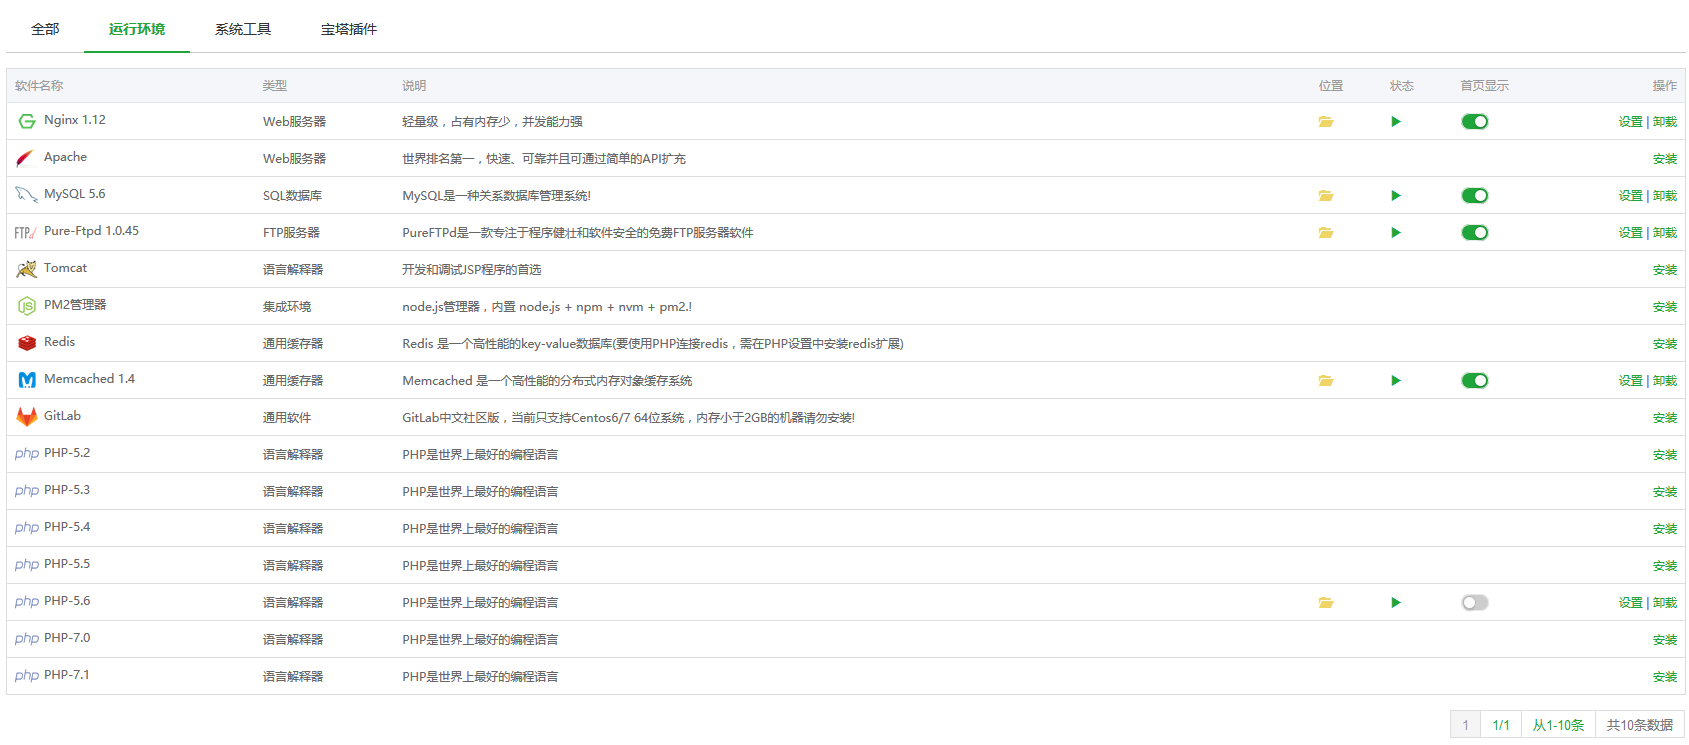This screenshot has width=1689, height=745.
Task: Click the 1/1 page indicator
Action: point(1501,725)
